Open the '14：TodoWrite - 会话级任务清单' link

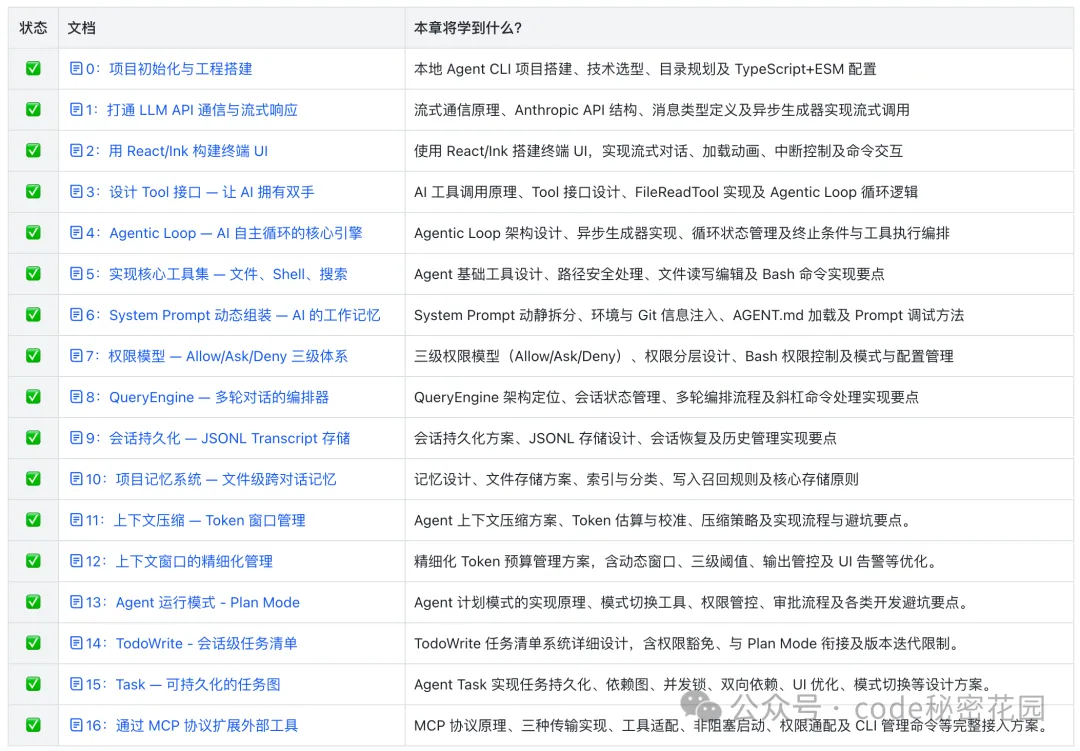tap(191, 643)
